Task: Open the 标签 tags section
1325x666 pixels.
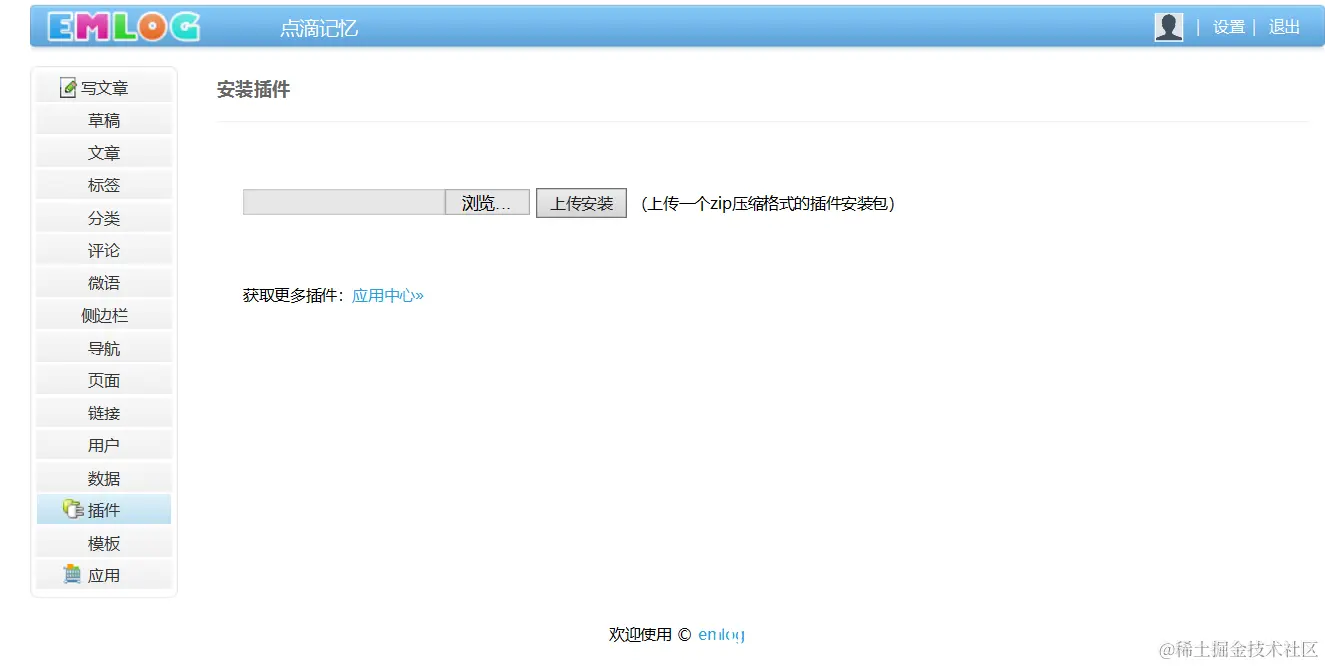Action: click(103, 184)
